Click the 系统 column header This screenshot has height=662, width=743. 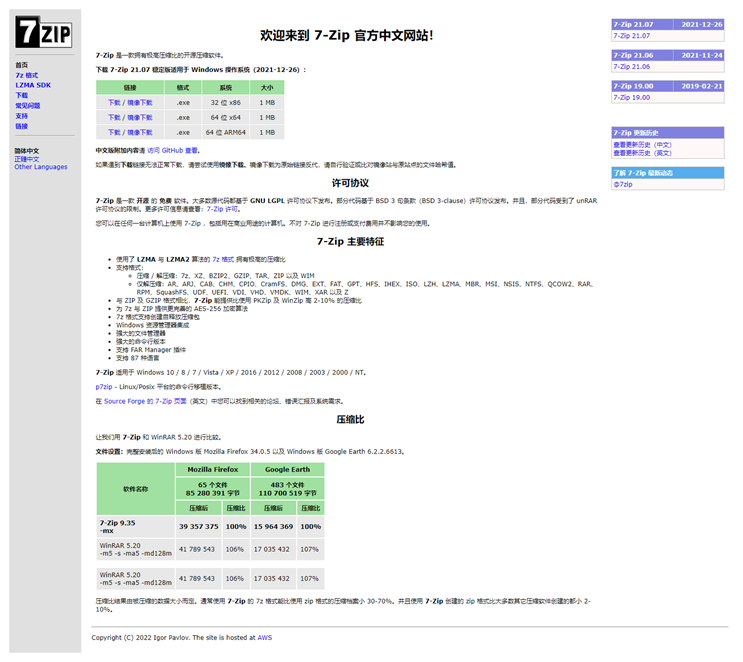[x=226, y=88]
